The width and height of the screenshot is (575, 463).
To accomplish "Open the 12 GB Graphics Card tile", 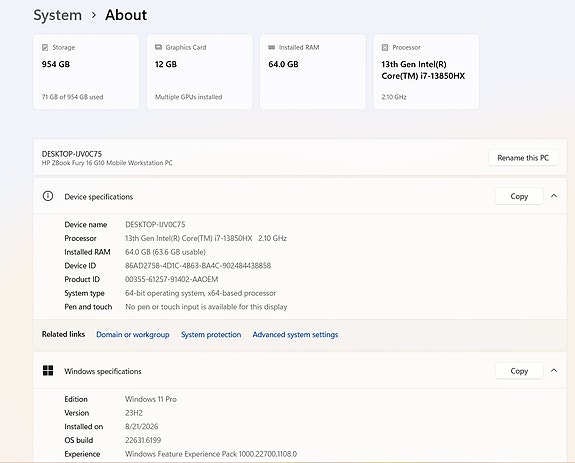I will point(199,72).
